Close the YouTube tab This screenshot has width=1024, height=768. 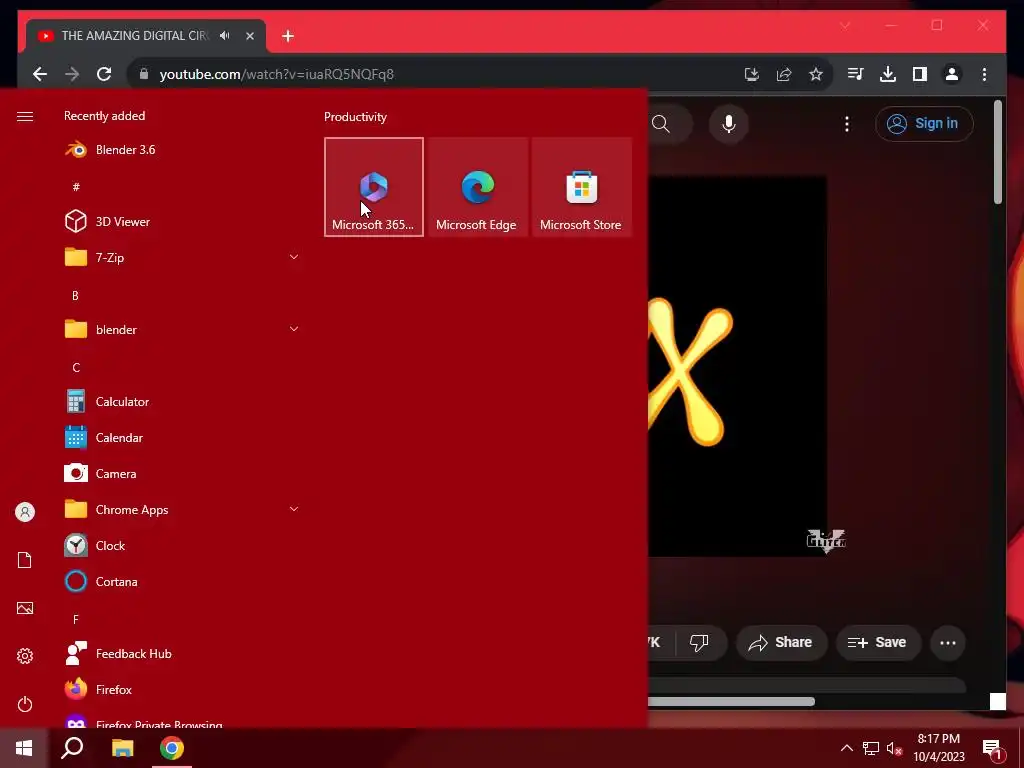[249, 36]
